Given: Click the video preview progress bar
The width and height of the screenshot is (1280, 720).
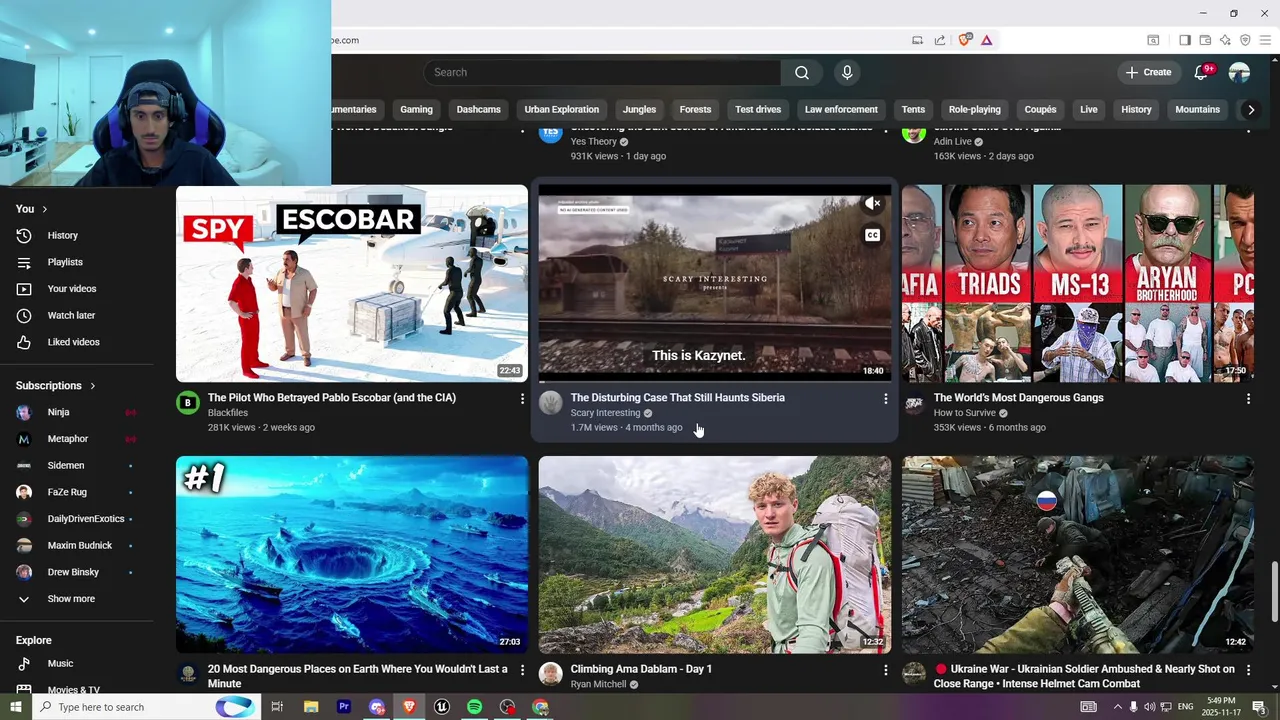Looking at the screenshot, I should pos(715,381).
